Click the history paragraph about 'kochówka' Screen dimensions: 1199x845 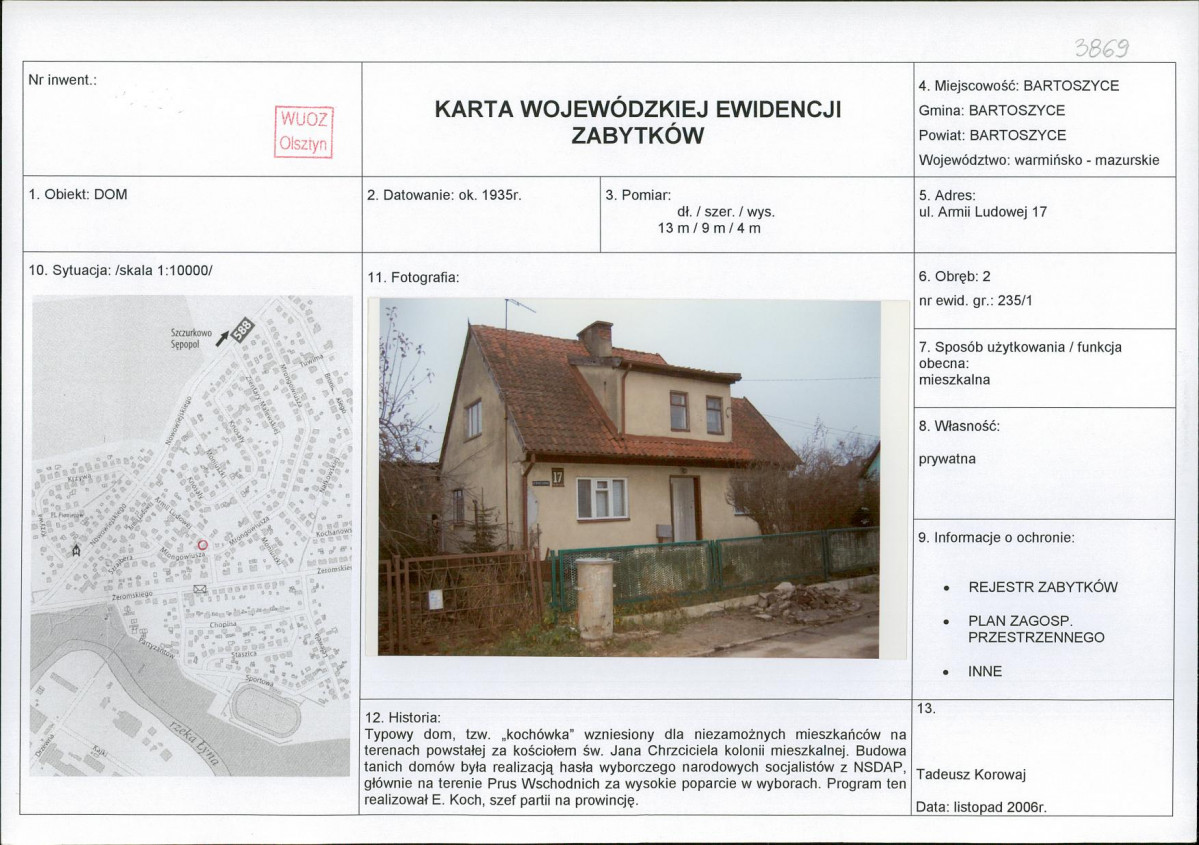[x=635, y=768]
